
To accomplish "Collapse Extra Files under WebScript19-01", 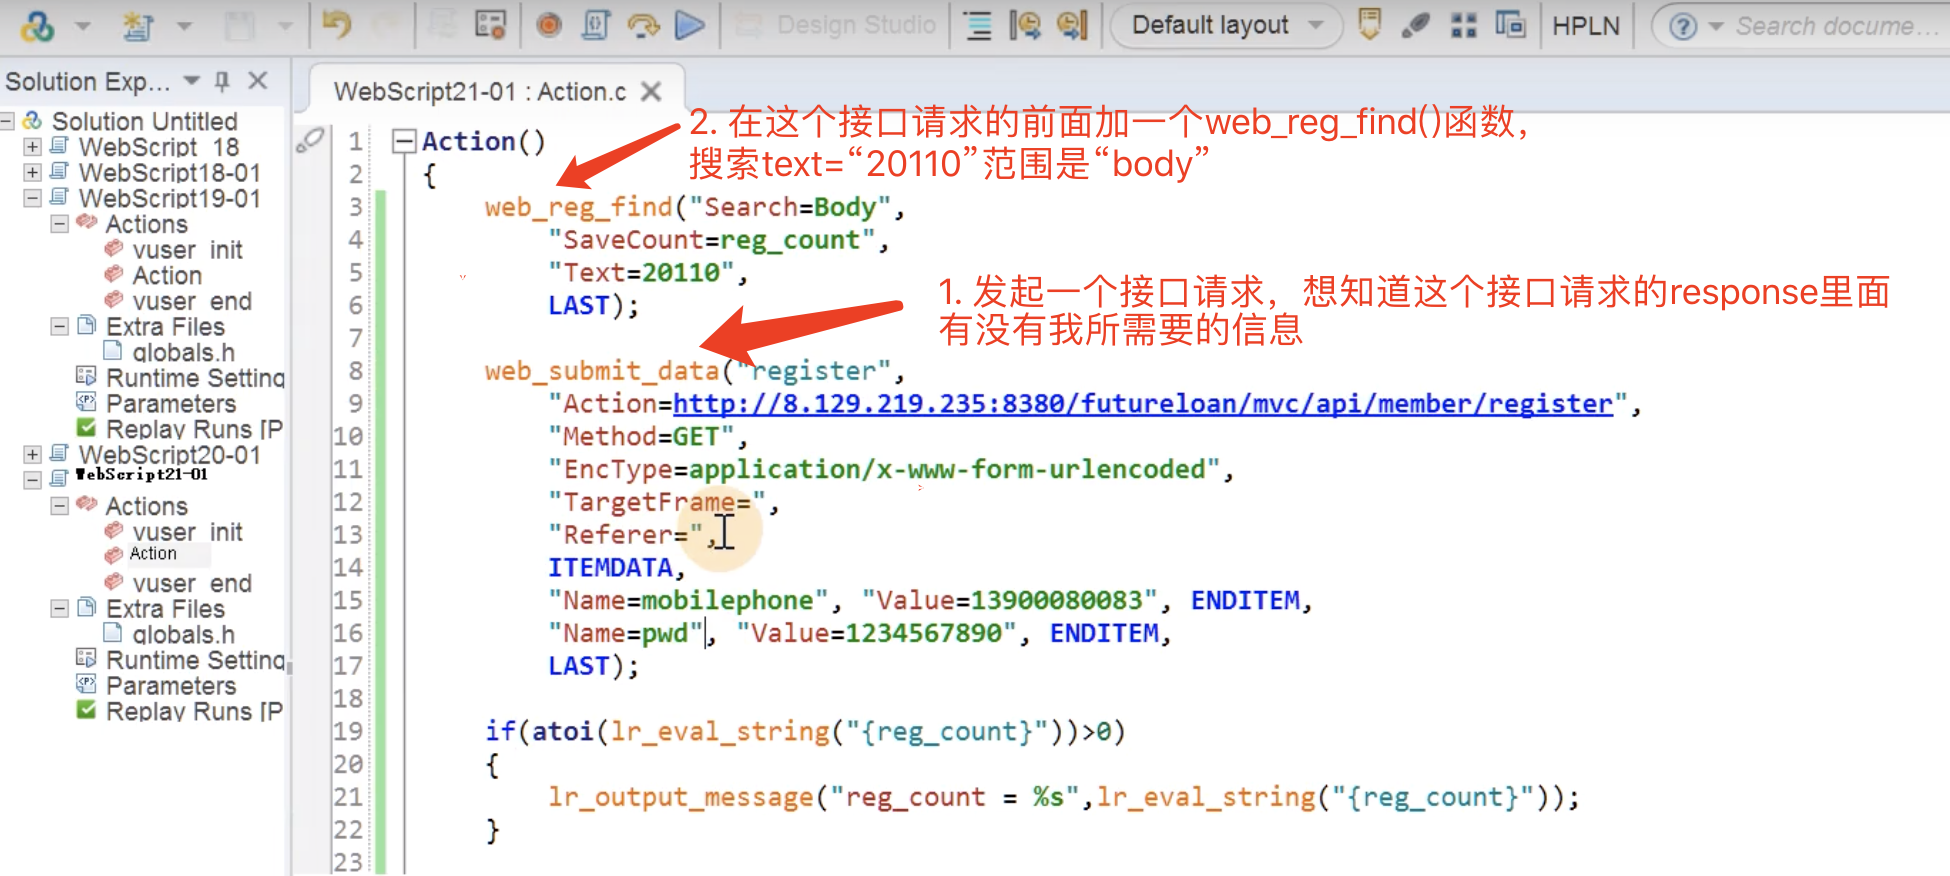I will click(59, 326).
